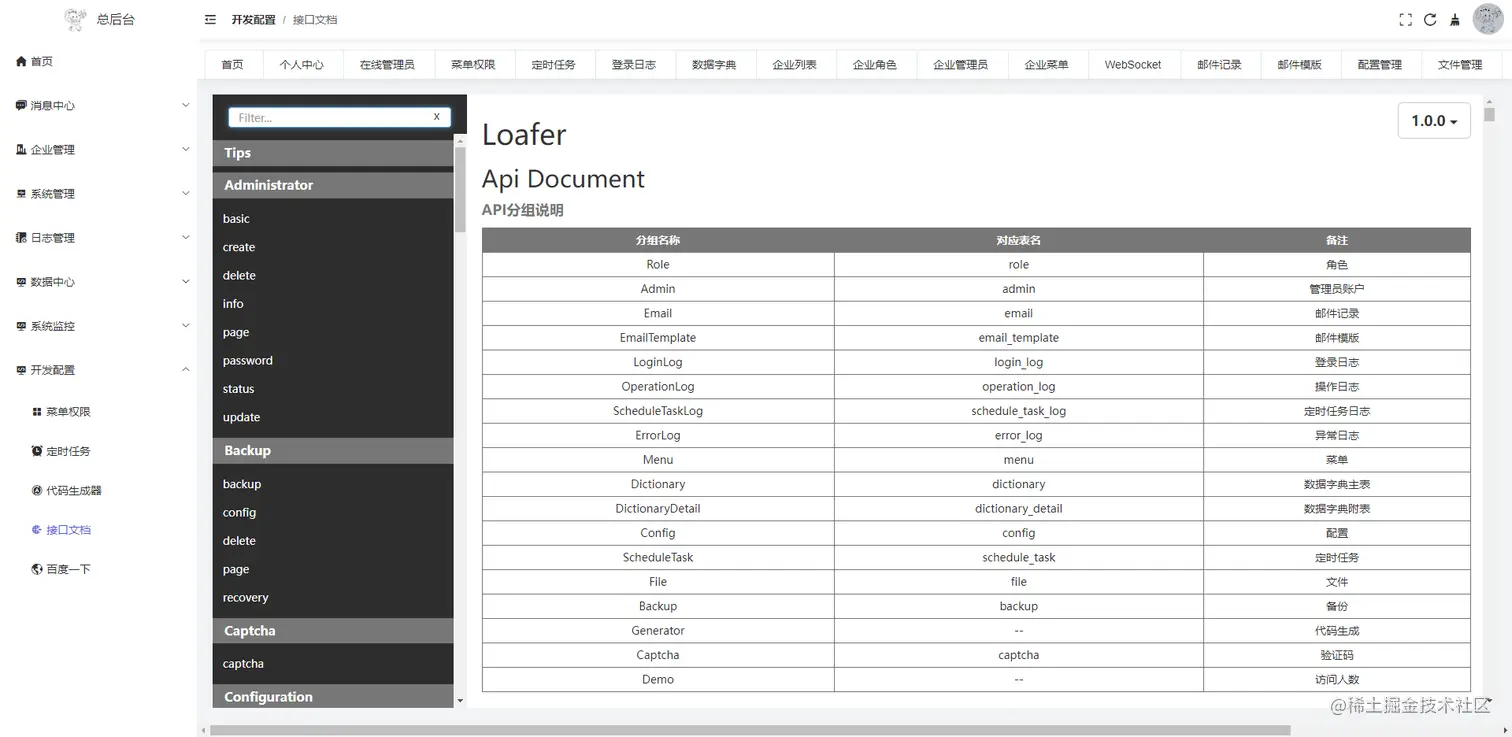This screenshot has height=737, width=1512.
Task: Click the 首页 home icon in sidebar
Action: coord(34,61)
